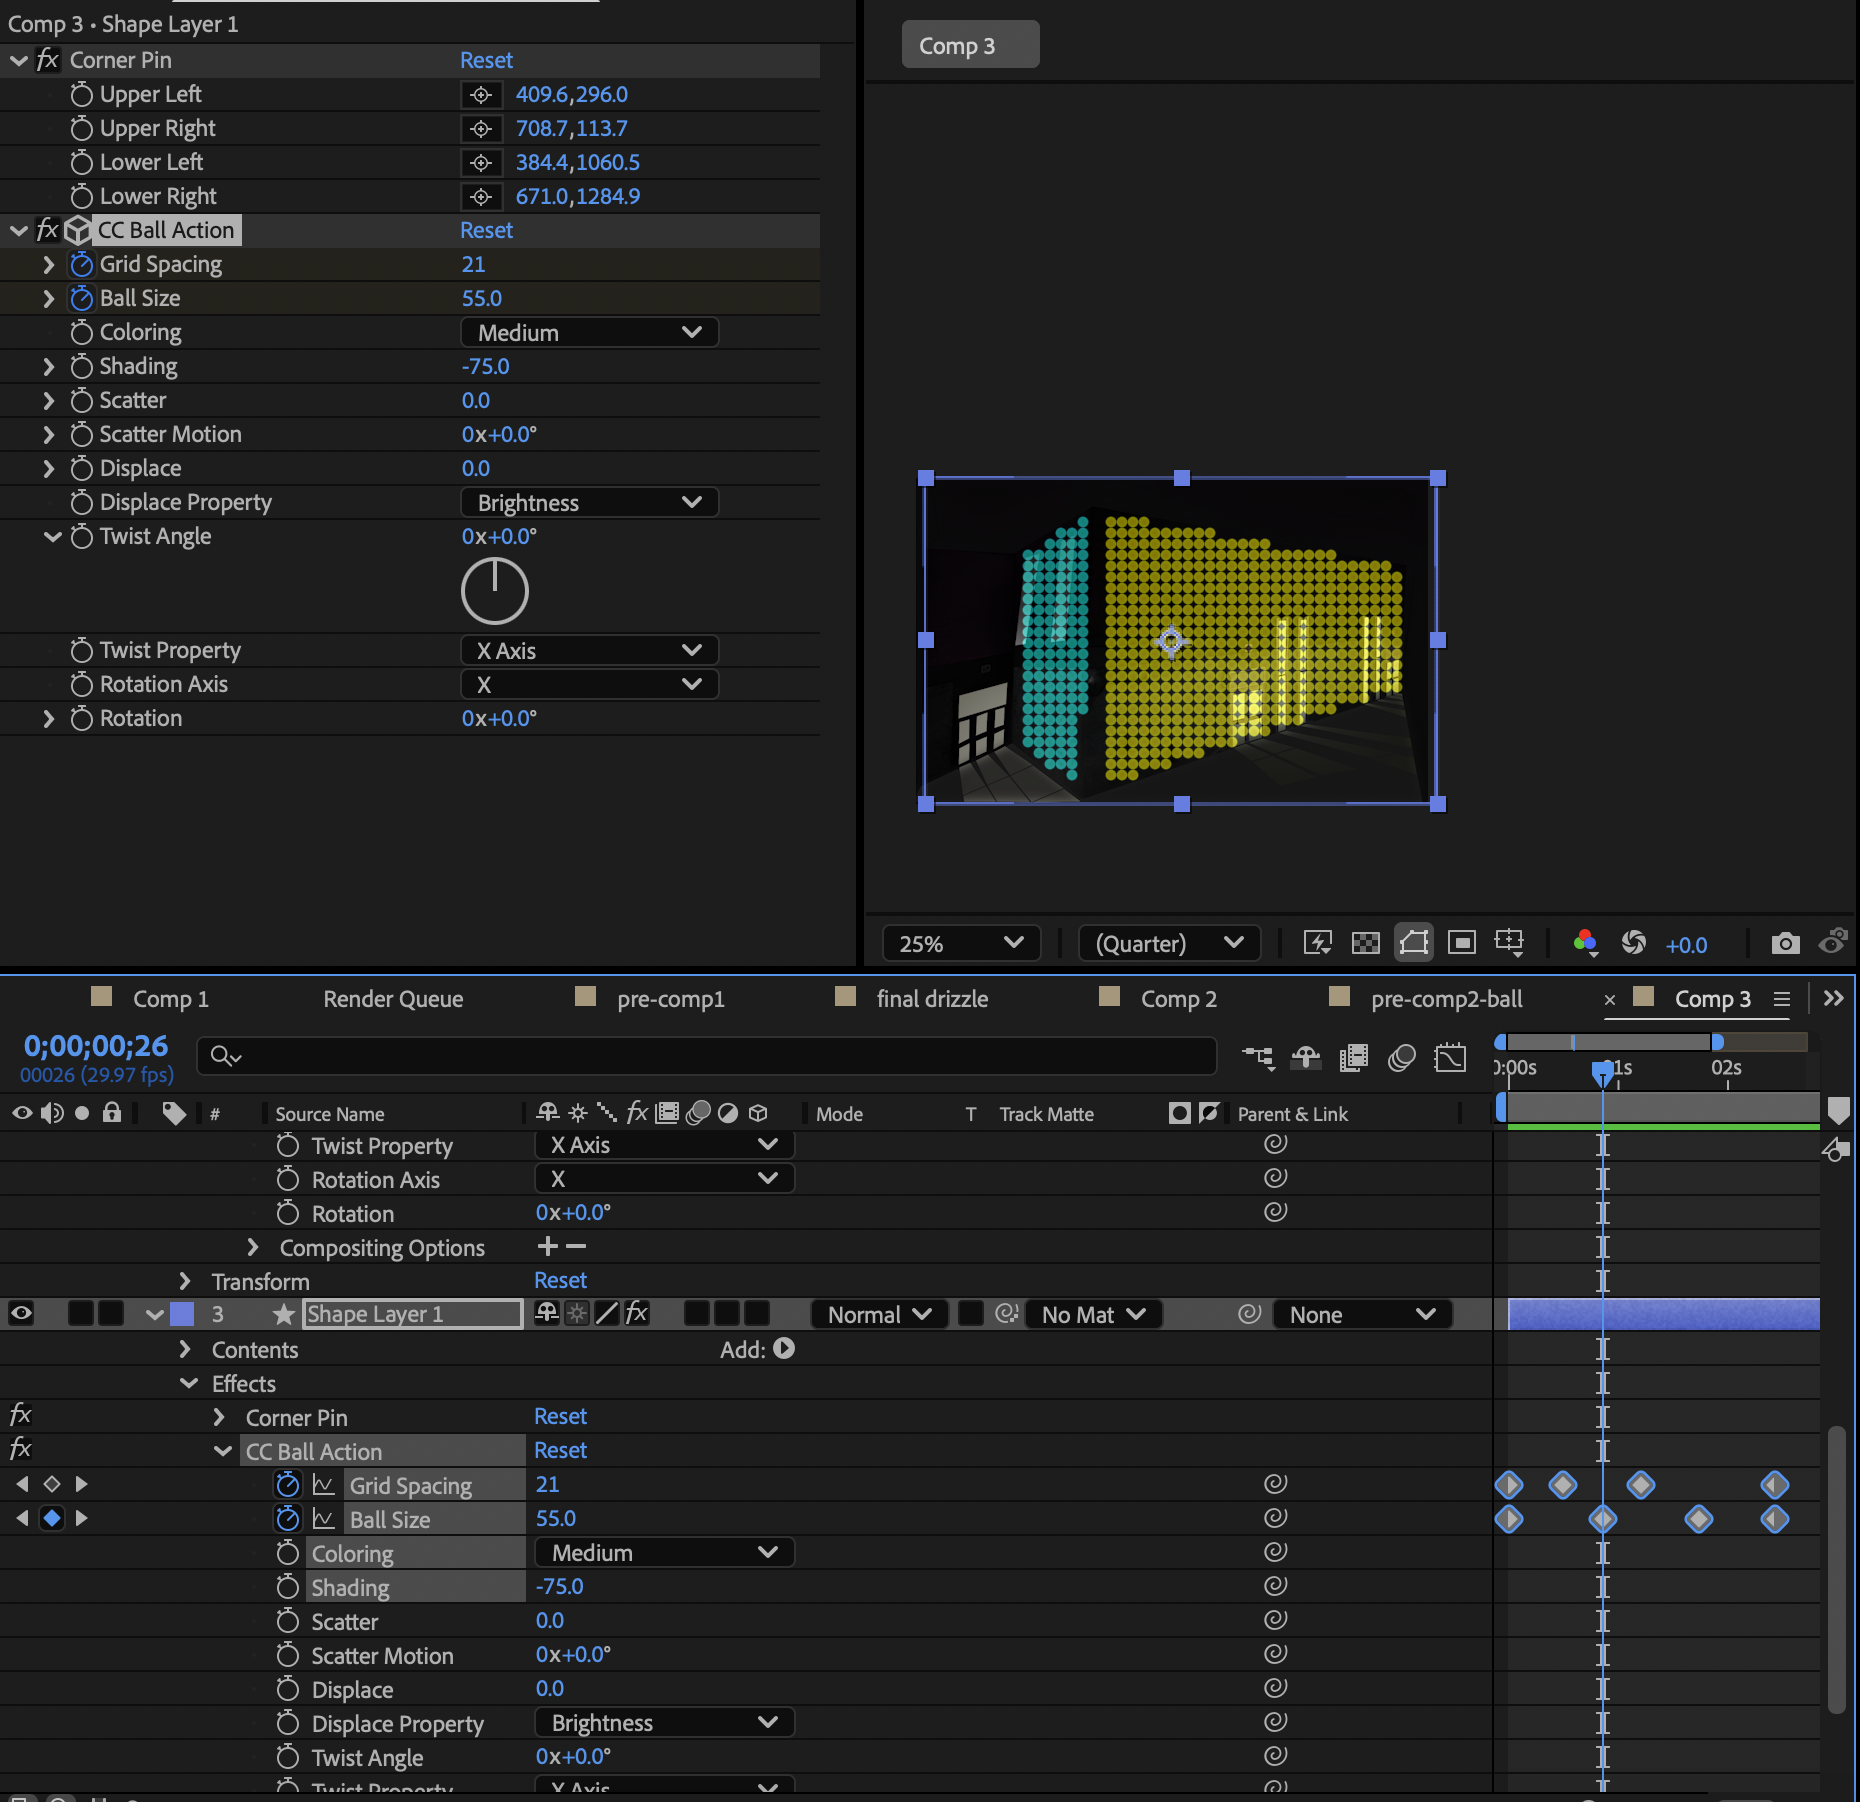The width and height of the screenshot is (1860, 1802).
Task: Open the 25% magnification dropdown
Action: pyautogui.click(x=960, y=943)
